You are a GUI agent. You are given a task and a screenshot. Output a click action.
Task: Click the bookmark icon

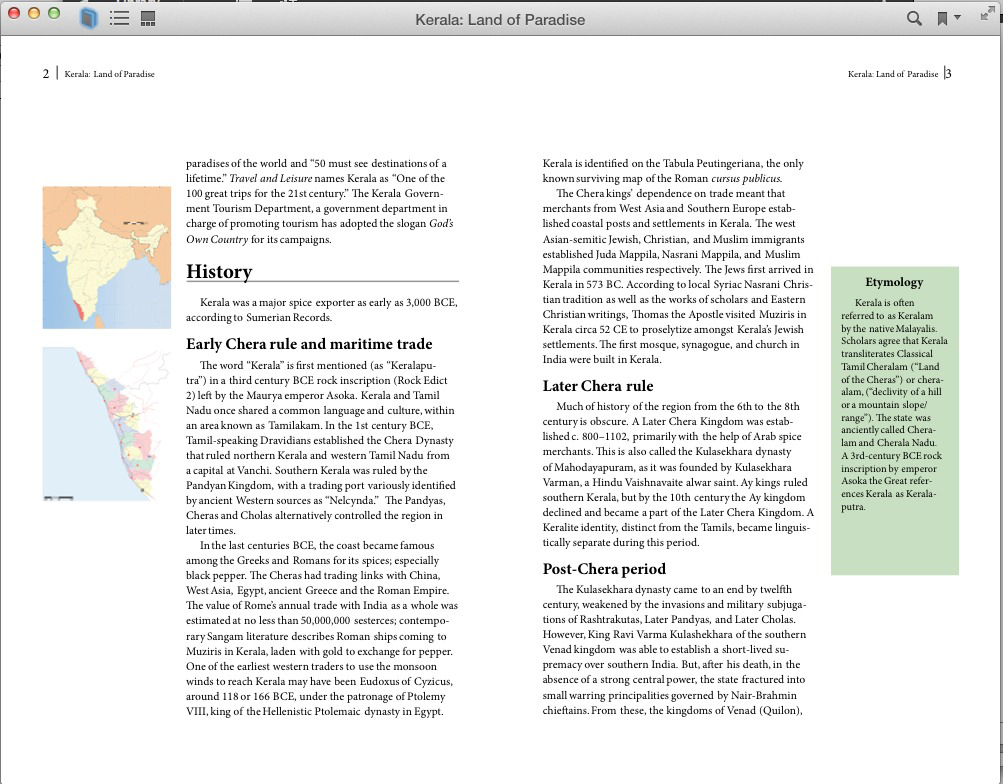(x=942, y=19)
